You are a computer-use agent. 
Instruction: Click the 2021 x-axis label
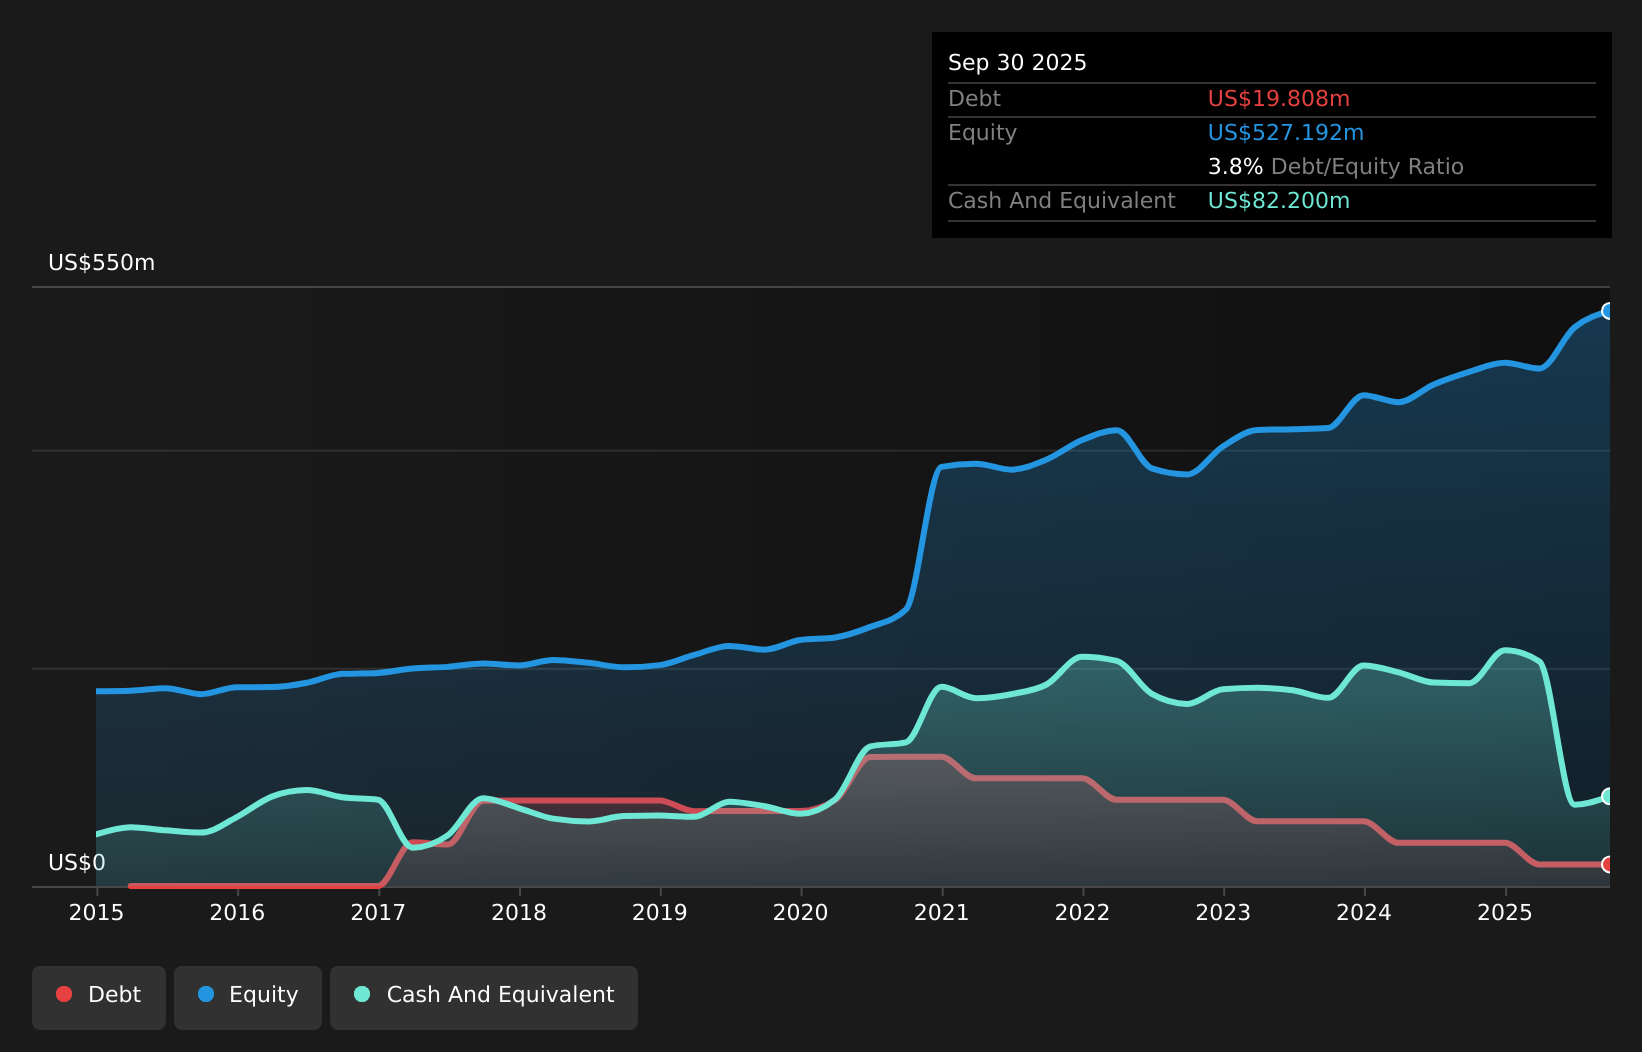coord(942,913)
